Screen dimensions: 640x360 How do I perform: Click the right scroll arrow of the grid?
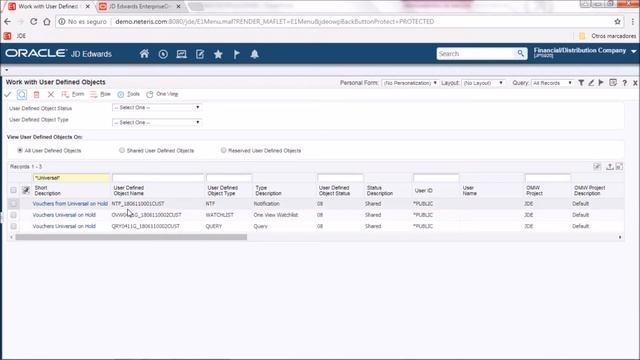click(620, 237)
